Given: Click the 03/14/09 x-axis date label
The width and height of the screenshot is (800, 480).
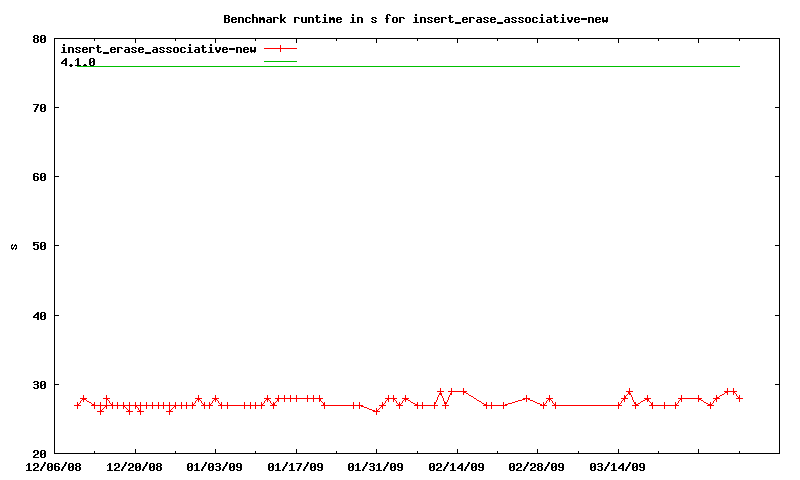Looking at the screenshot, I should coord(618,466).
